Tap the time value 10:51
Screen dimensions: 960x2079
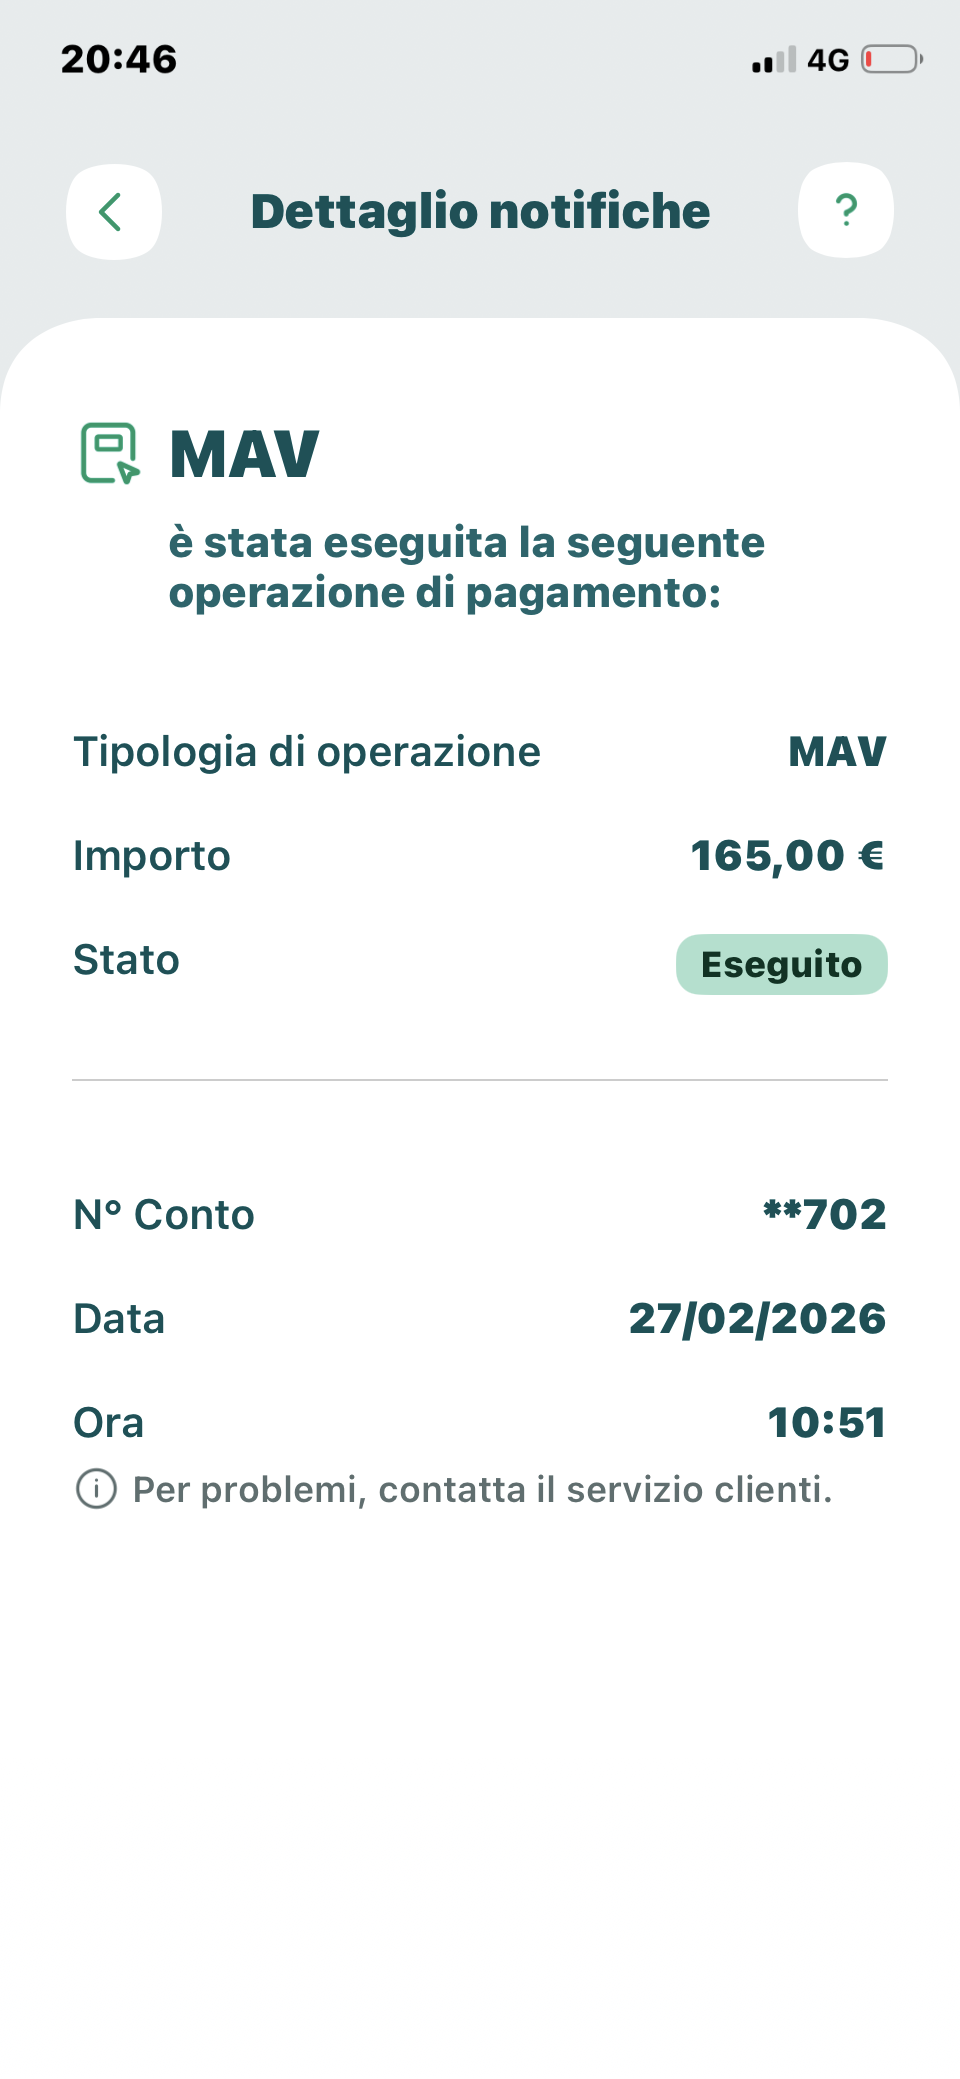point(826,1423)
